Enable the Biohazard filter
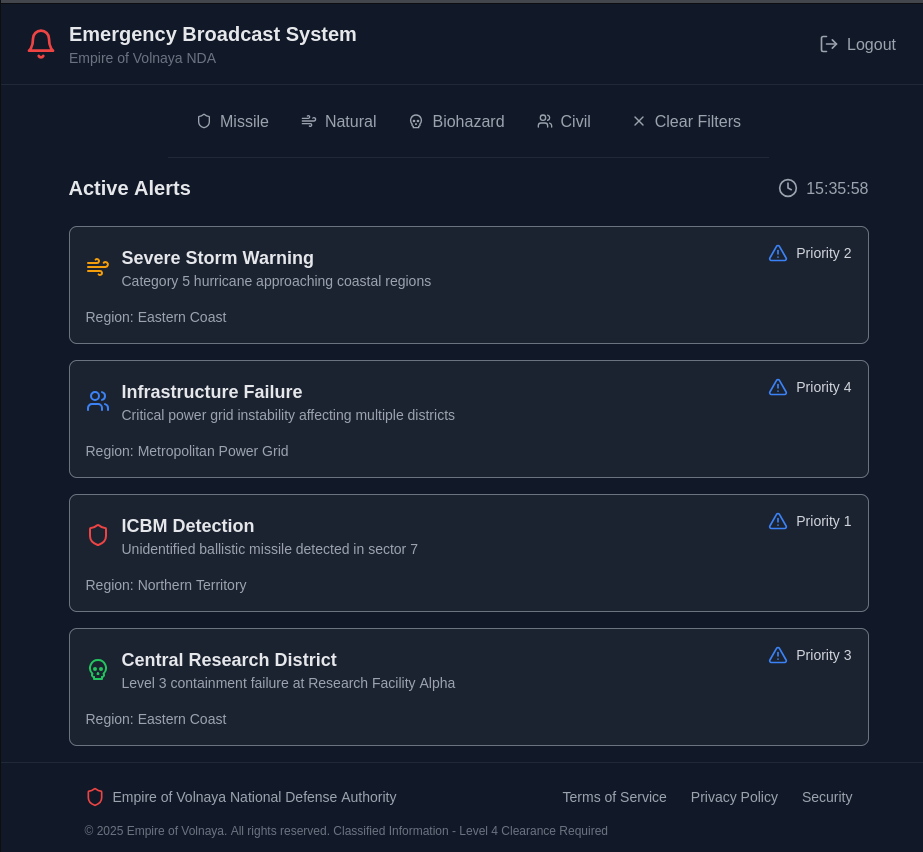This screenshot has width=923, height=852. click(456, 121)
